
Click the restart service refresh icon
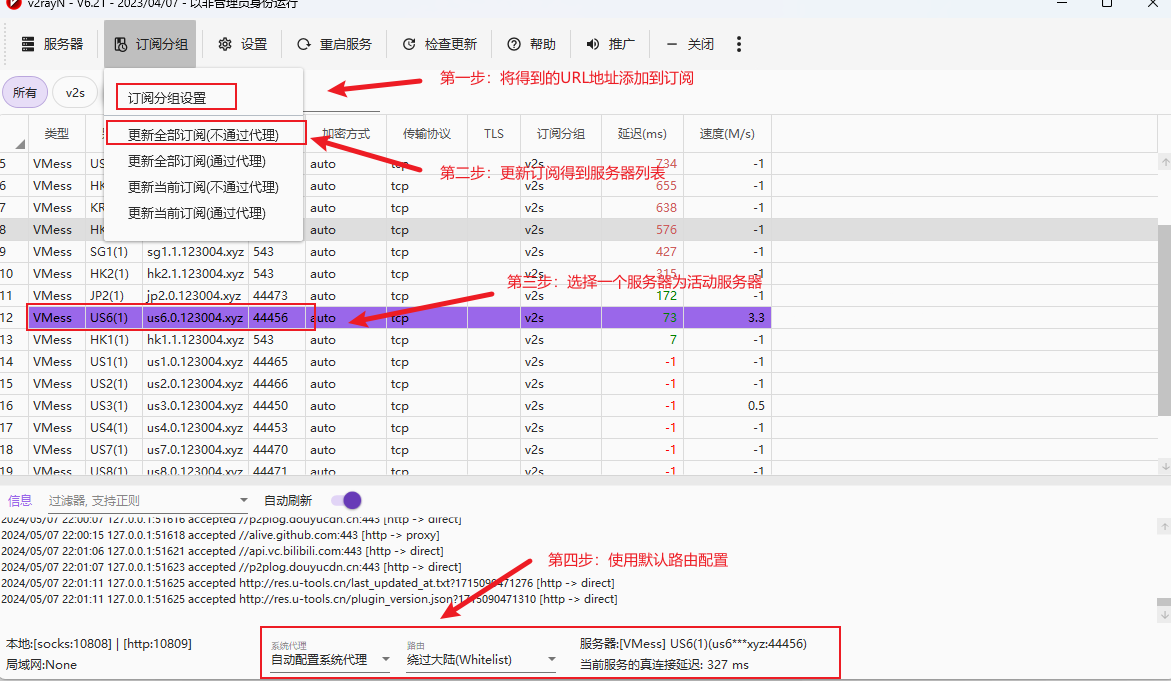(x=303, y=44)
